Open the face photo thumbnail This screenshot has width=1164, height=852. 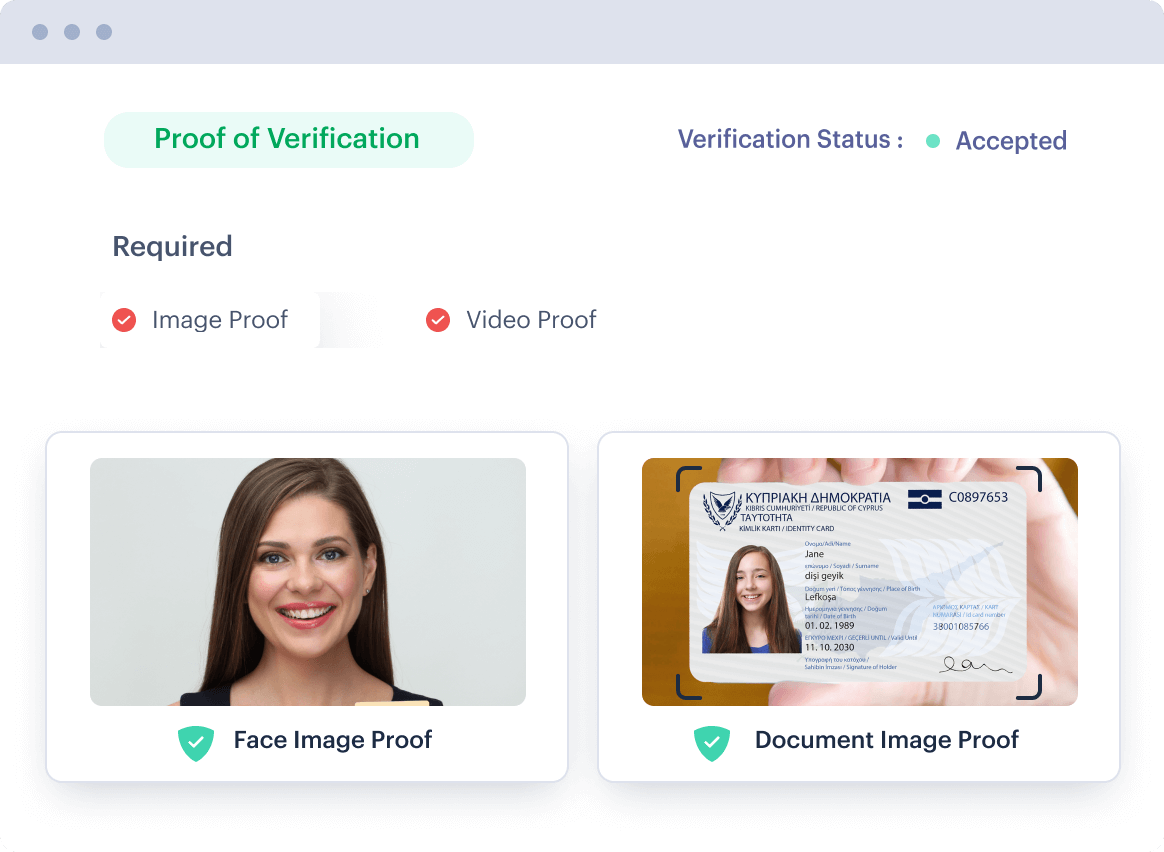pyautogui.click(x=308, y=582)
